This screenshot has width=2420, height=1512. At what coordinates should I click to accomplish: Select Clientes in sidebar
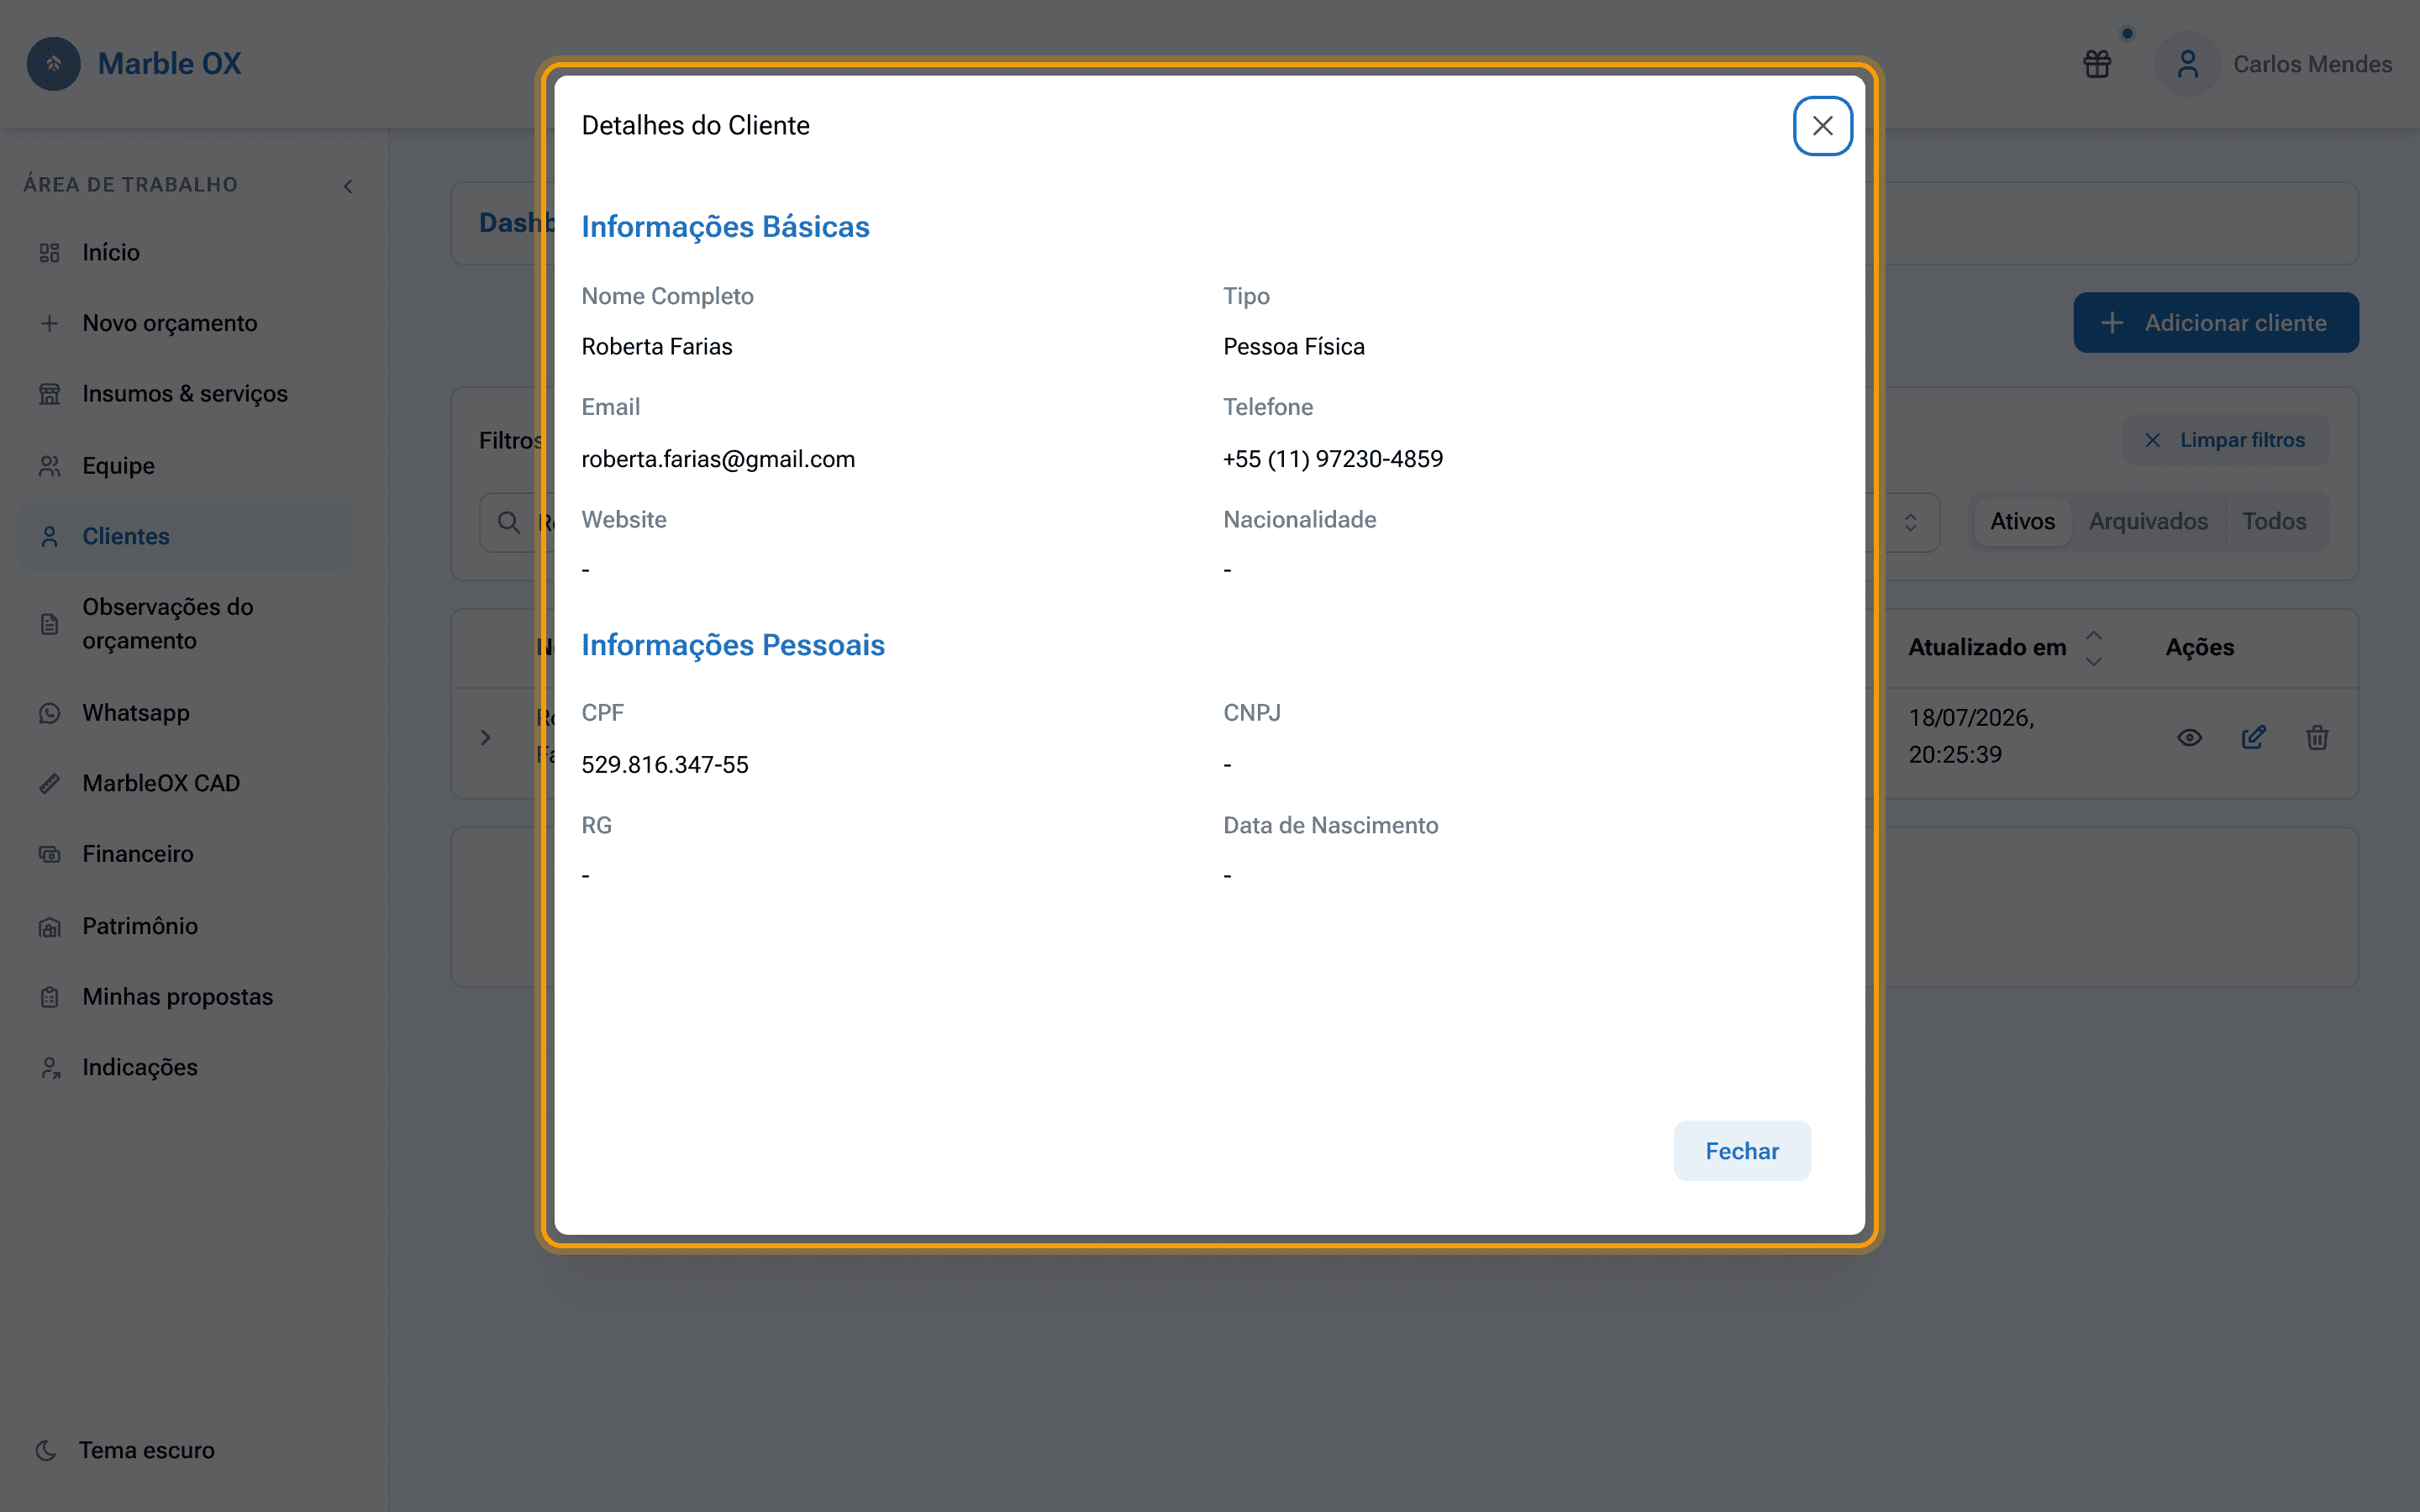(x=186, y=536)
